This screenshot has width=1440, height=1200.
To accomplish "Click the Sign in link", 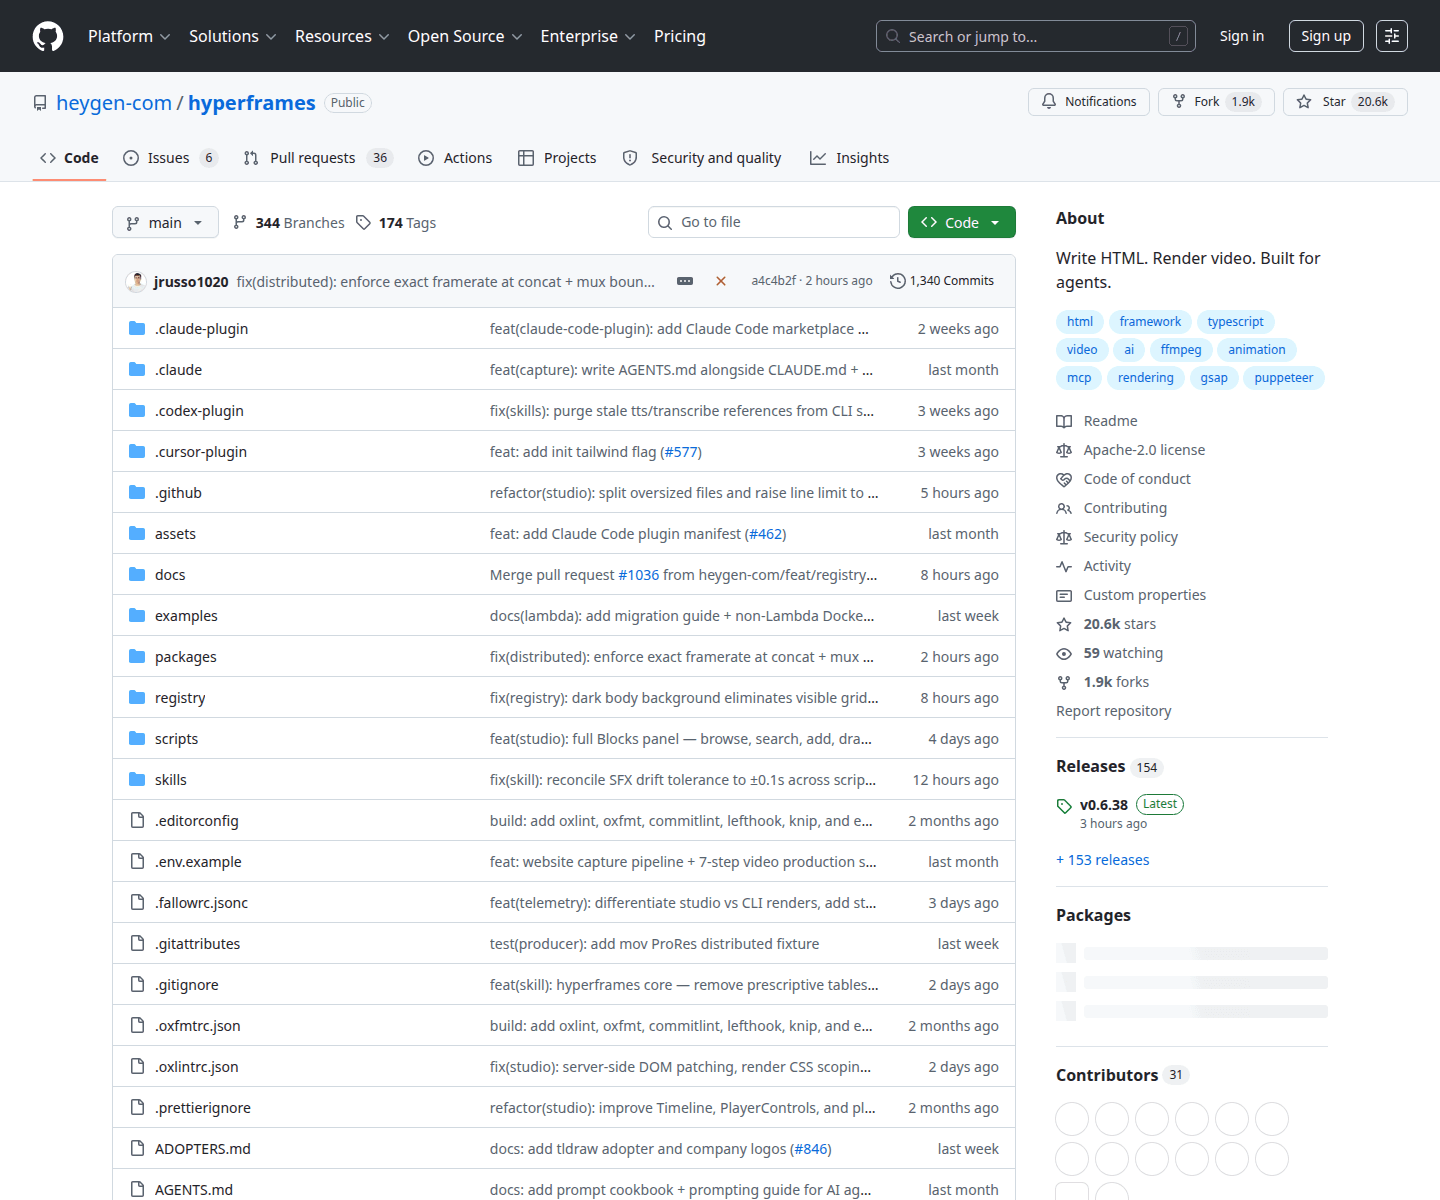I will click(1242, 36).
